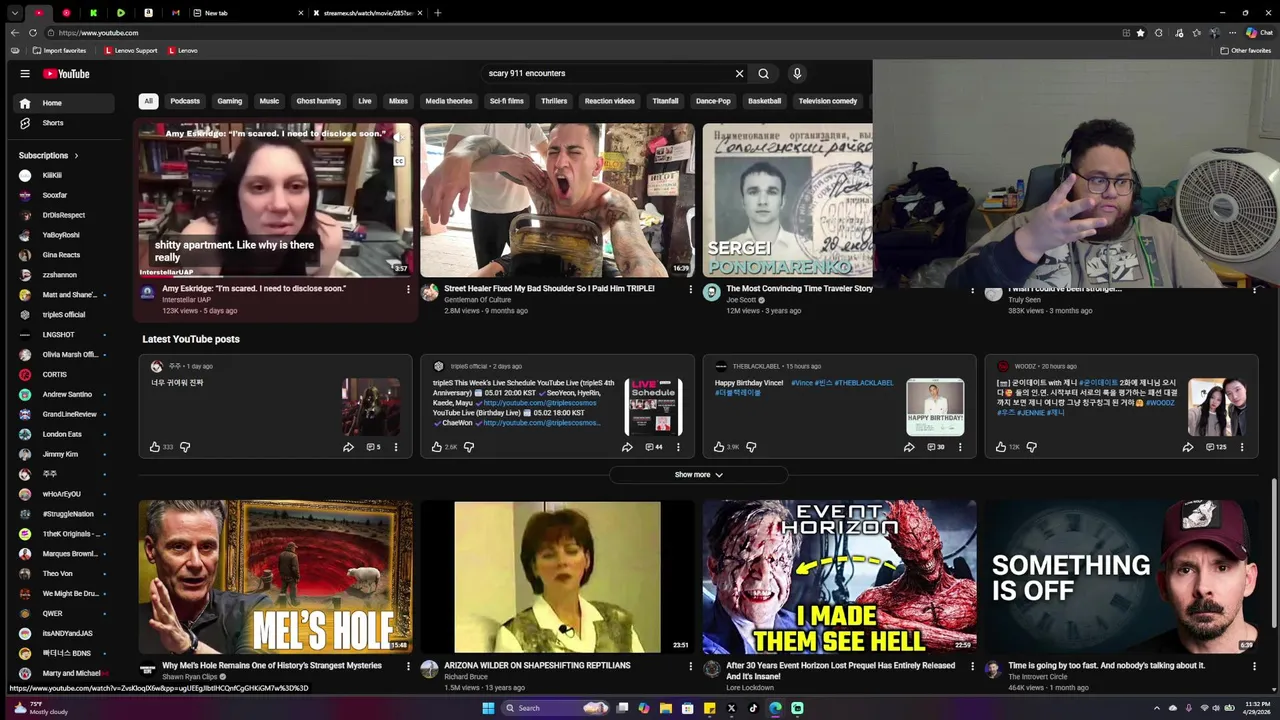This screenshot has width=1280, height=720.
Task: Open a new browser tab
Action: [x=437, y=13]
